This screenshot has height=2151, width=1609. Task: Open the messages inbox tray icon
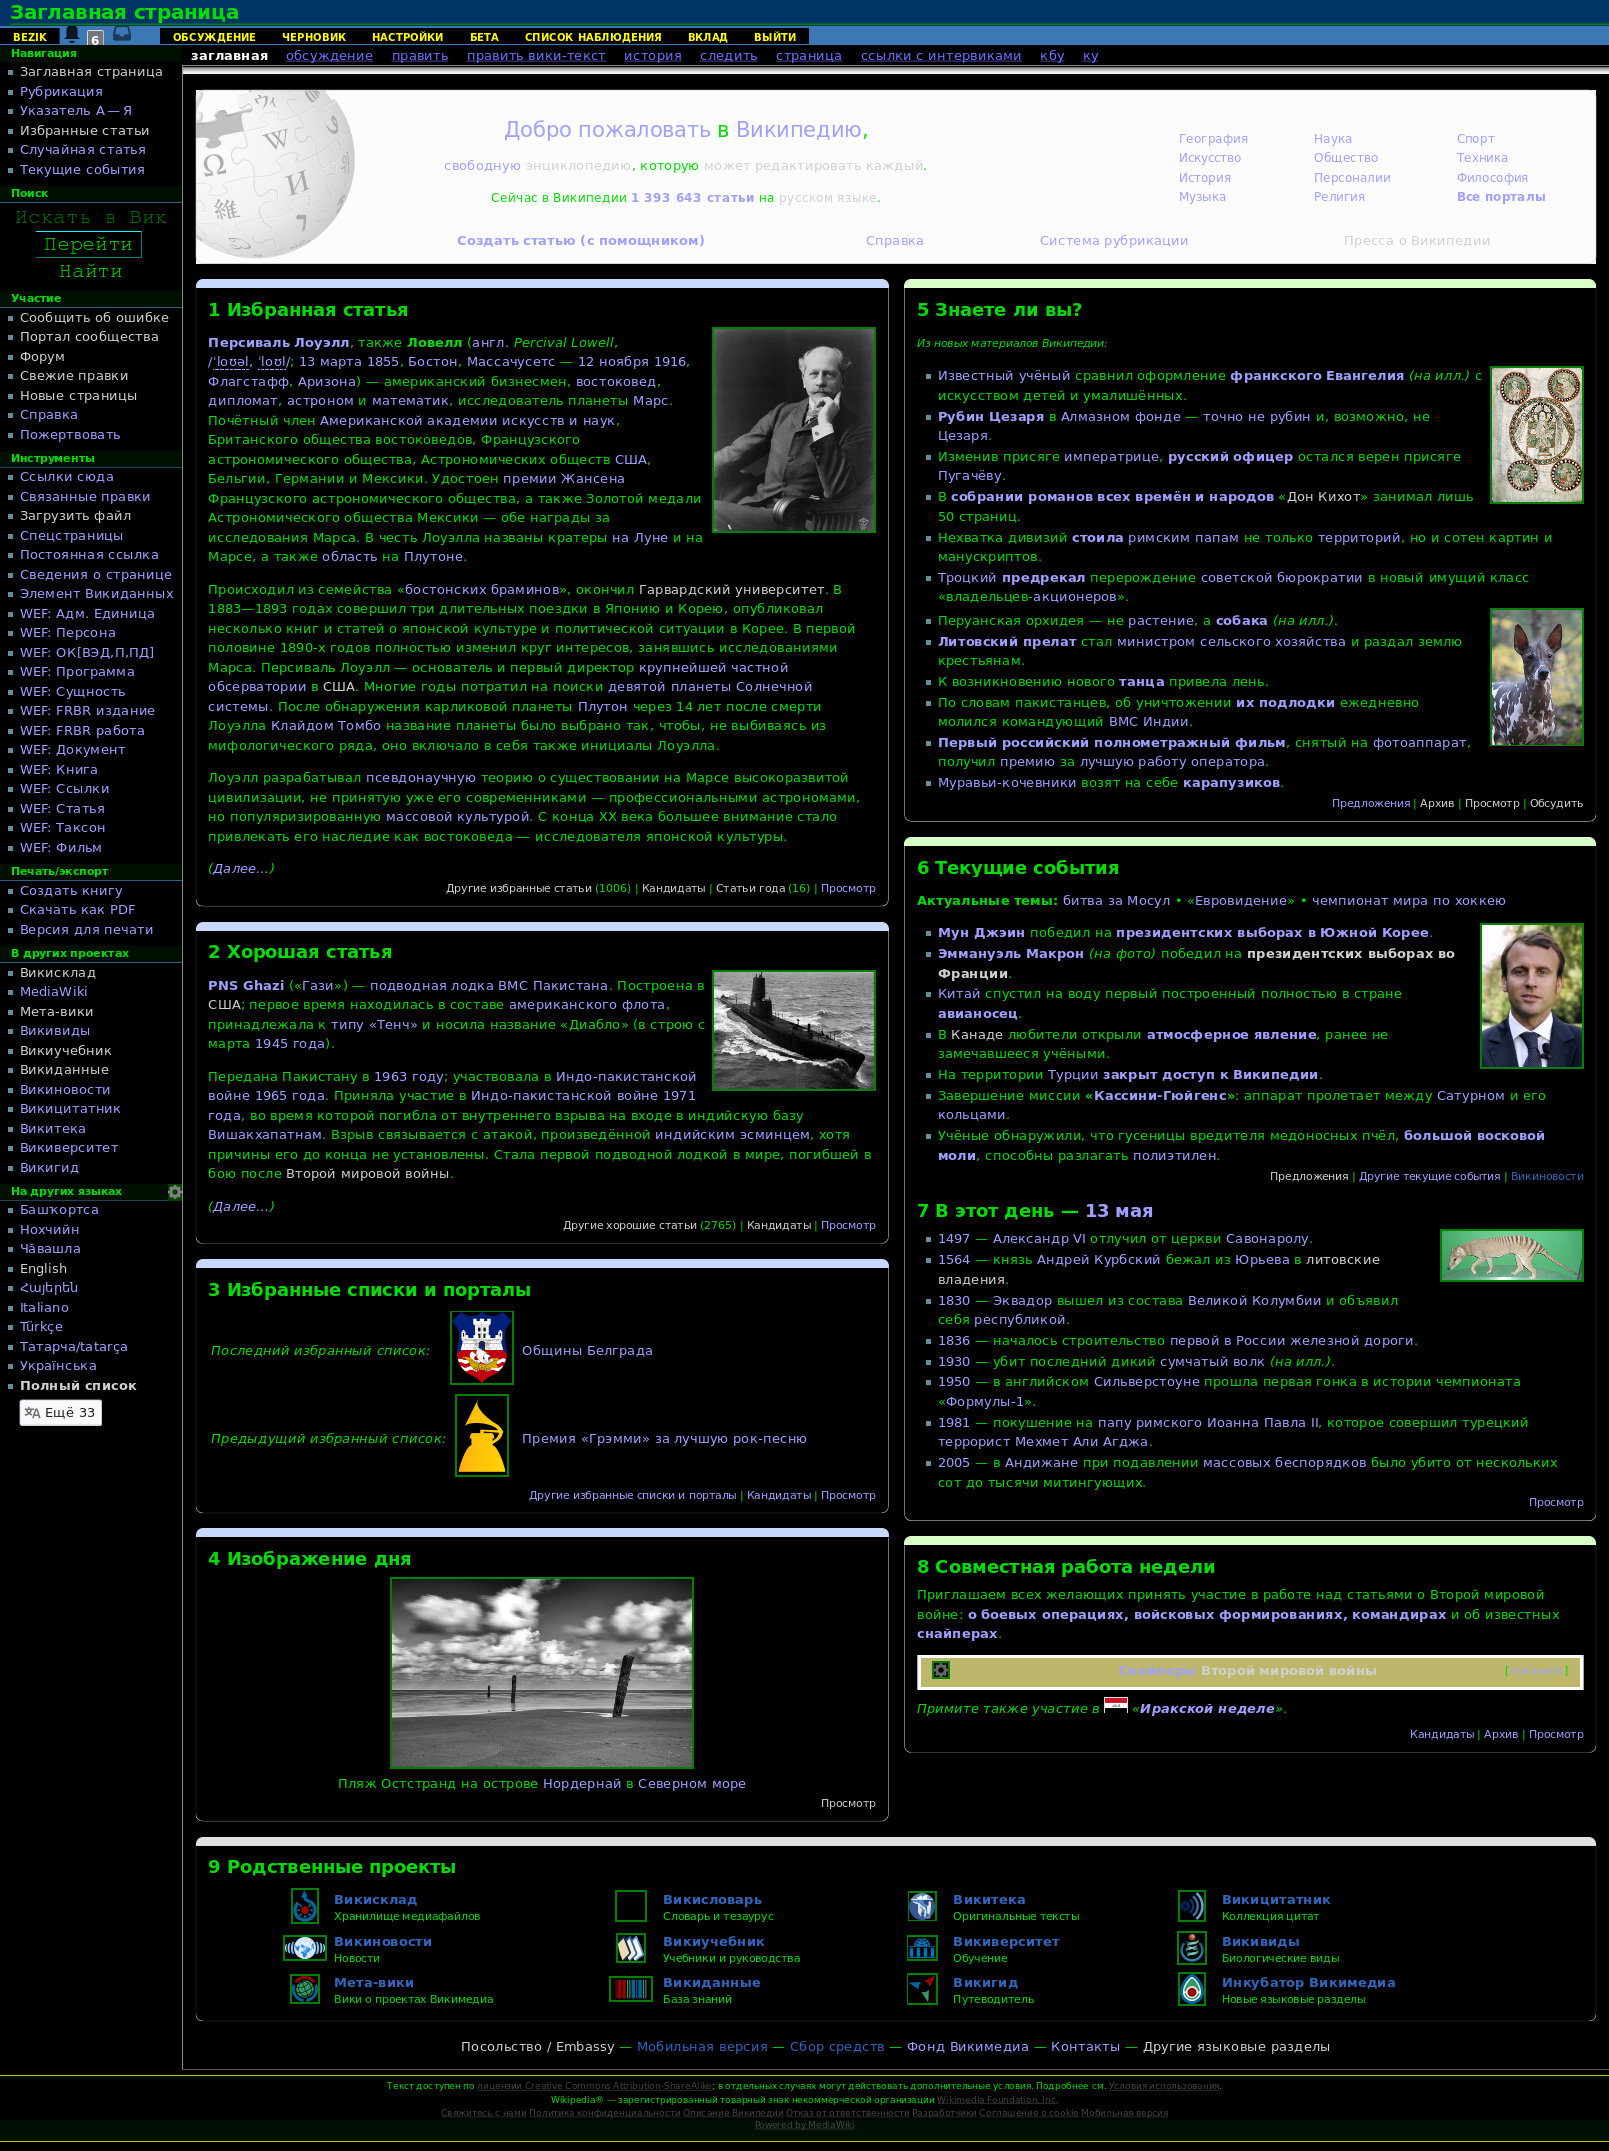pyautogui.click(x=122, y=34)
